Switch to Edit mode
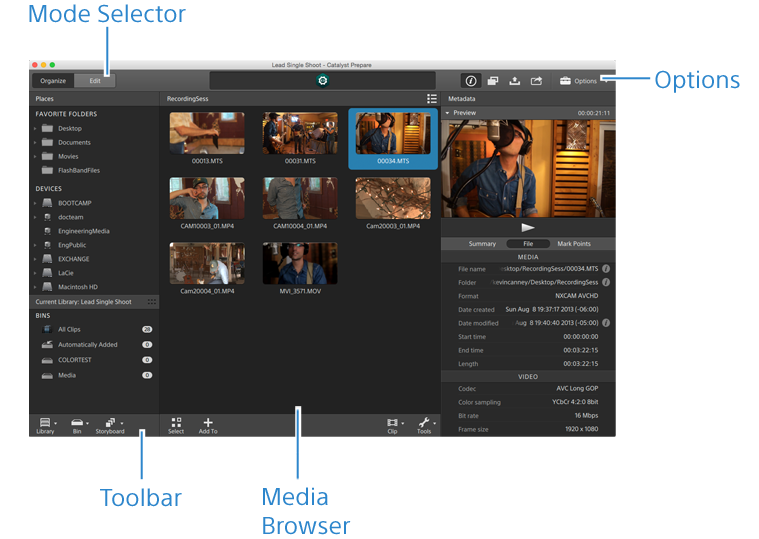This screenshot has height=539, width=759. point(95,80)
